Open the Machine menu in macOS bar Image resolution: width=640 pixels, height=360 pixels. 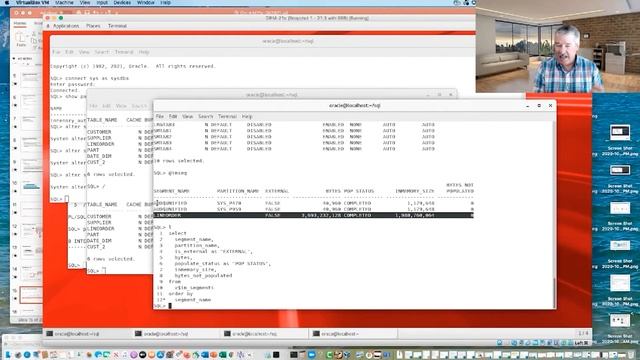pos(64,2)
